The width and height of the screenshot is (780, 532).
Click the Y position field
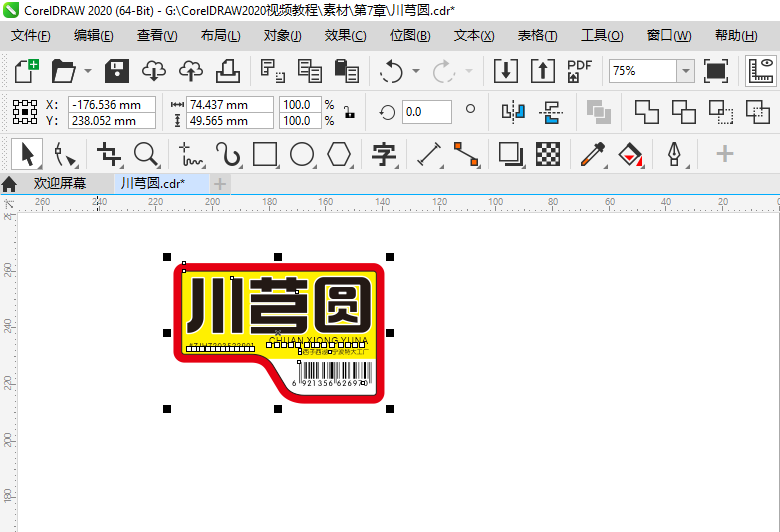[x=112, y=120]
